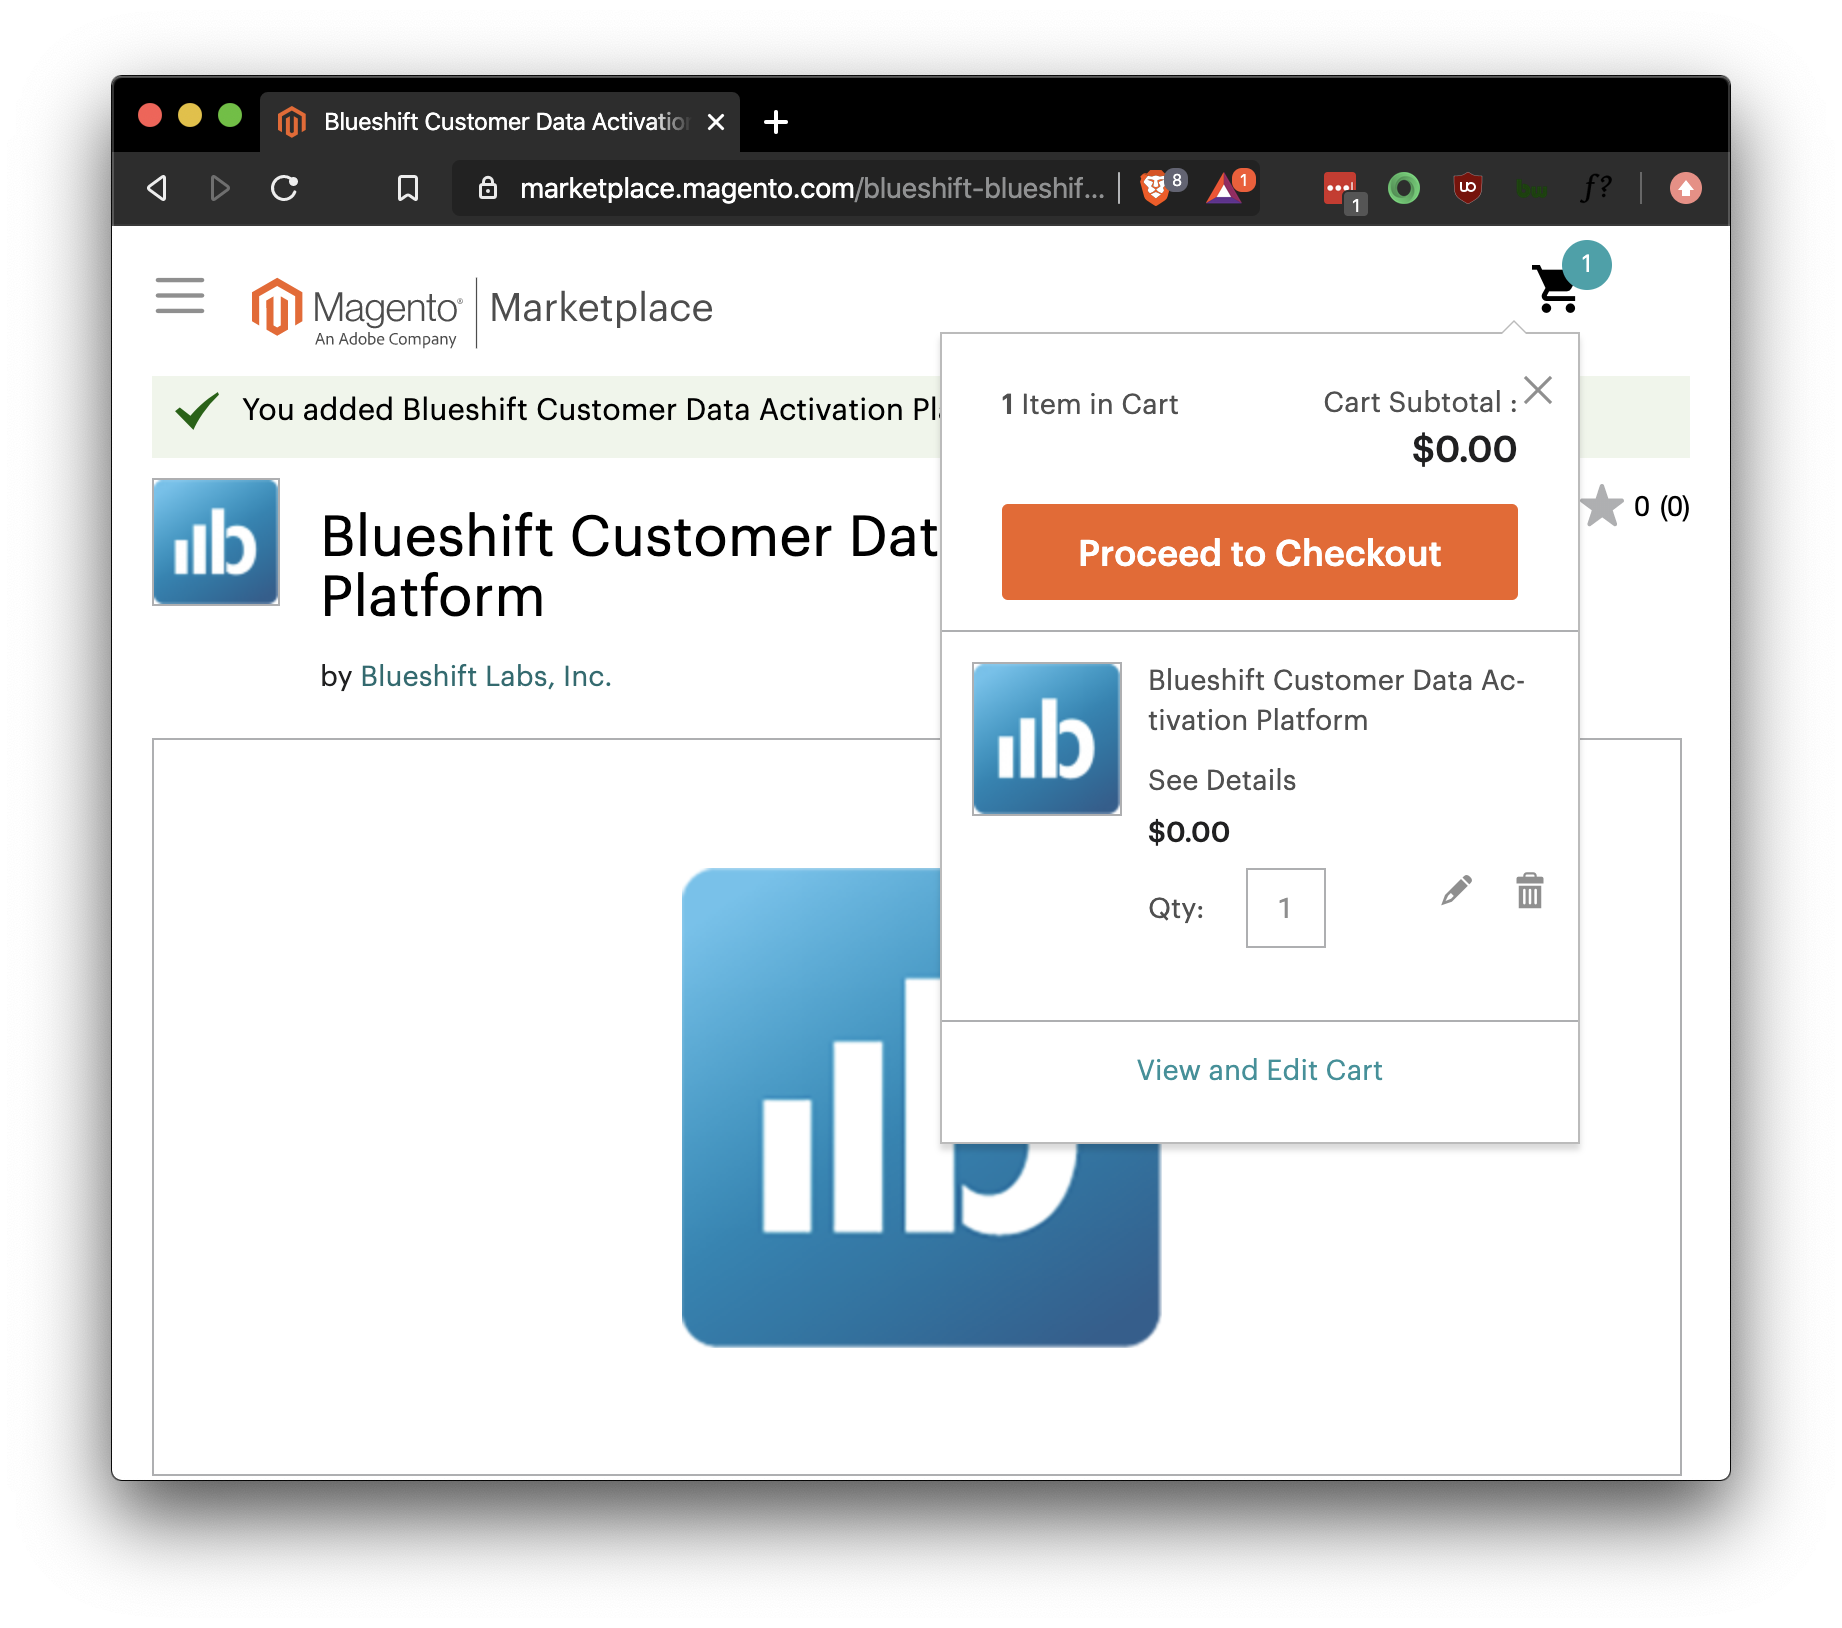Open the pink profile upload icon

tap(1686, 188)
